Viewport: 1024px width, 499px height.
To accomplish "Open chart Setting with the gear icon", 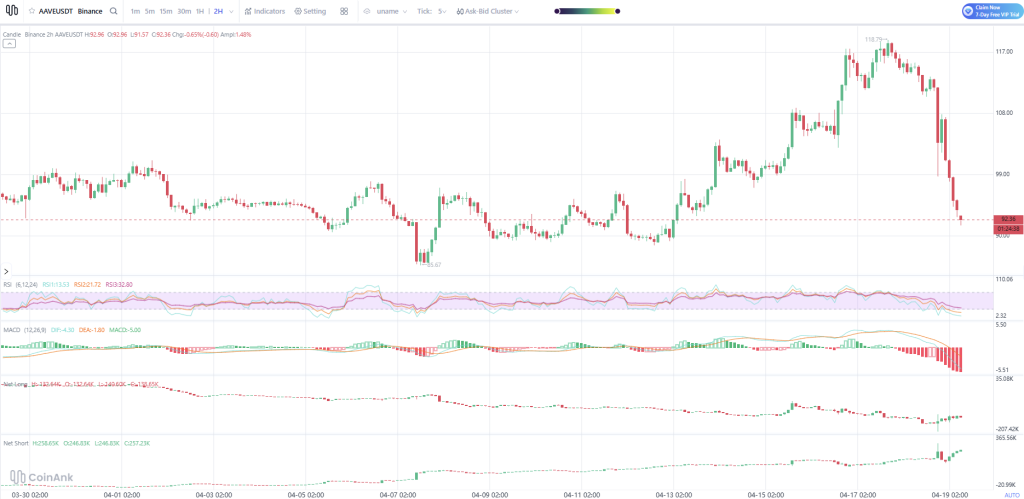I will (310, 11).
